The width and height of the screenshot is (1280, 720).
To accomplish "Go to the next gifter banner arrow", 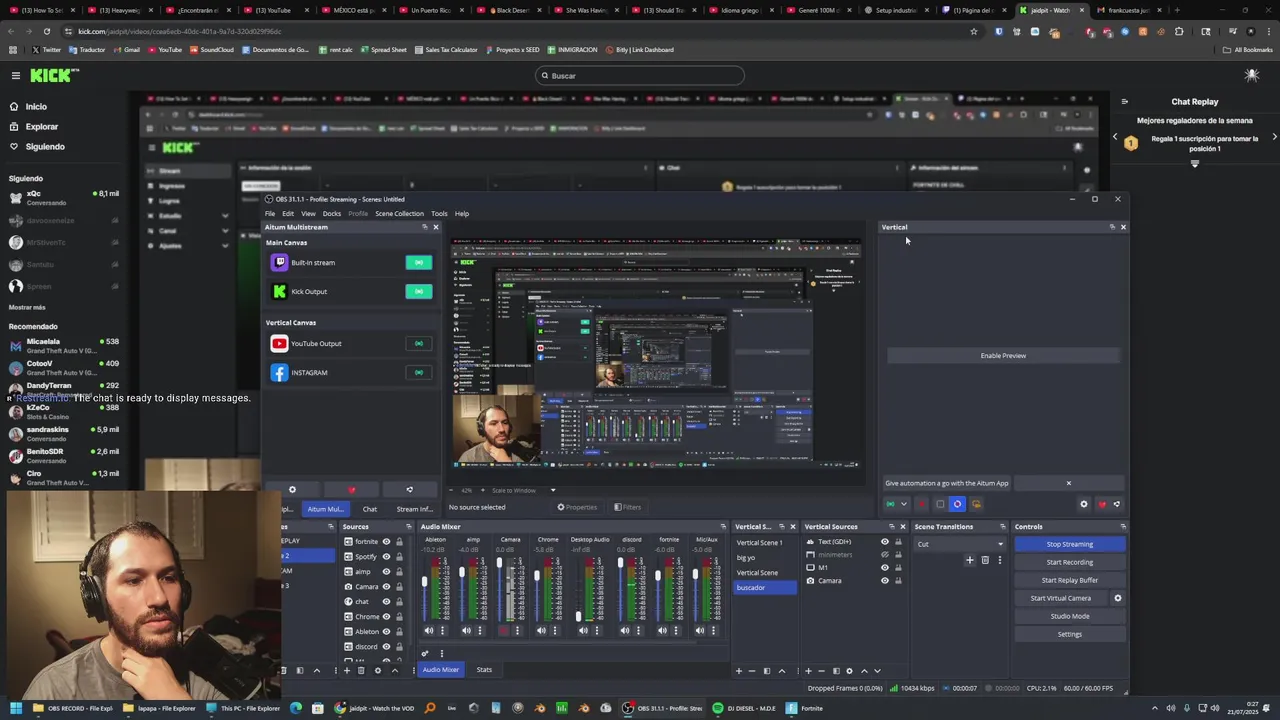I will [1274, 137].
